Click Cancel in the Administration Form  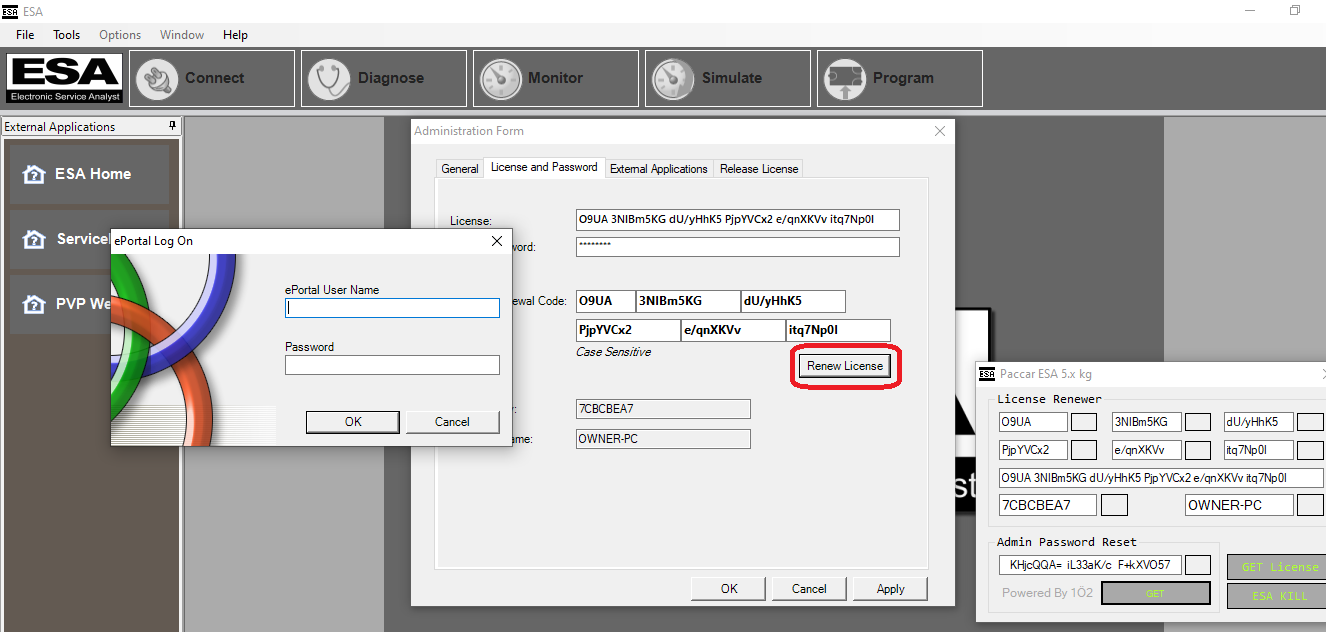[809, 589]
